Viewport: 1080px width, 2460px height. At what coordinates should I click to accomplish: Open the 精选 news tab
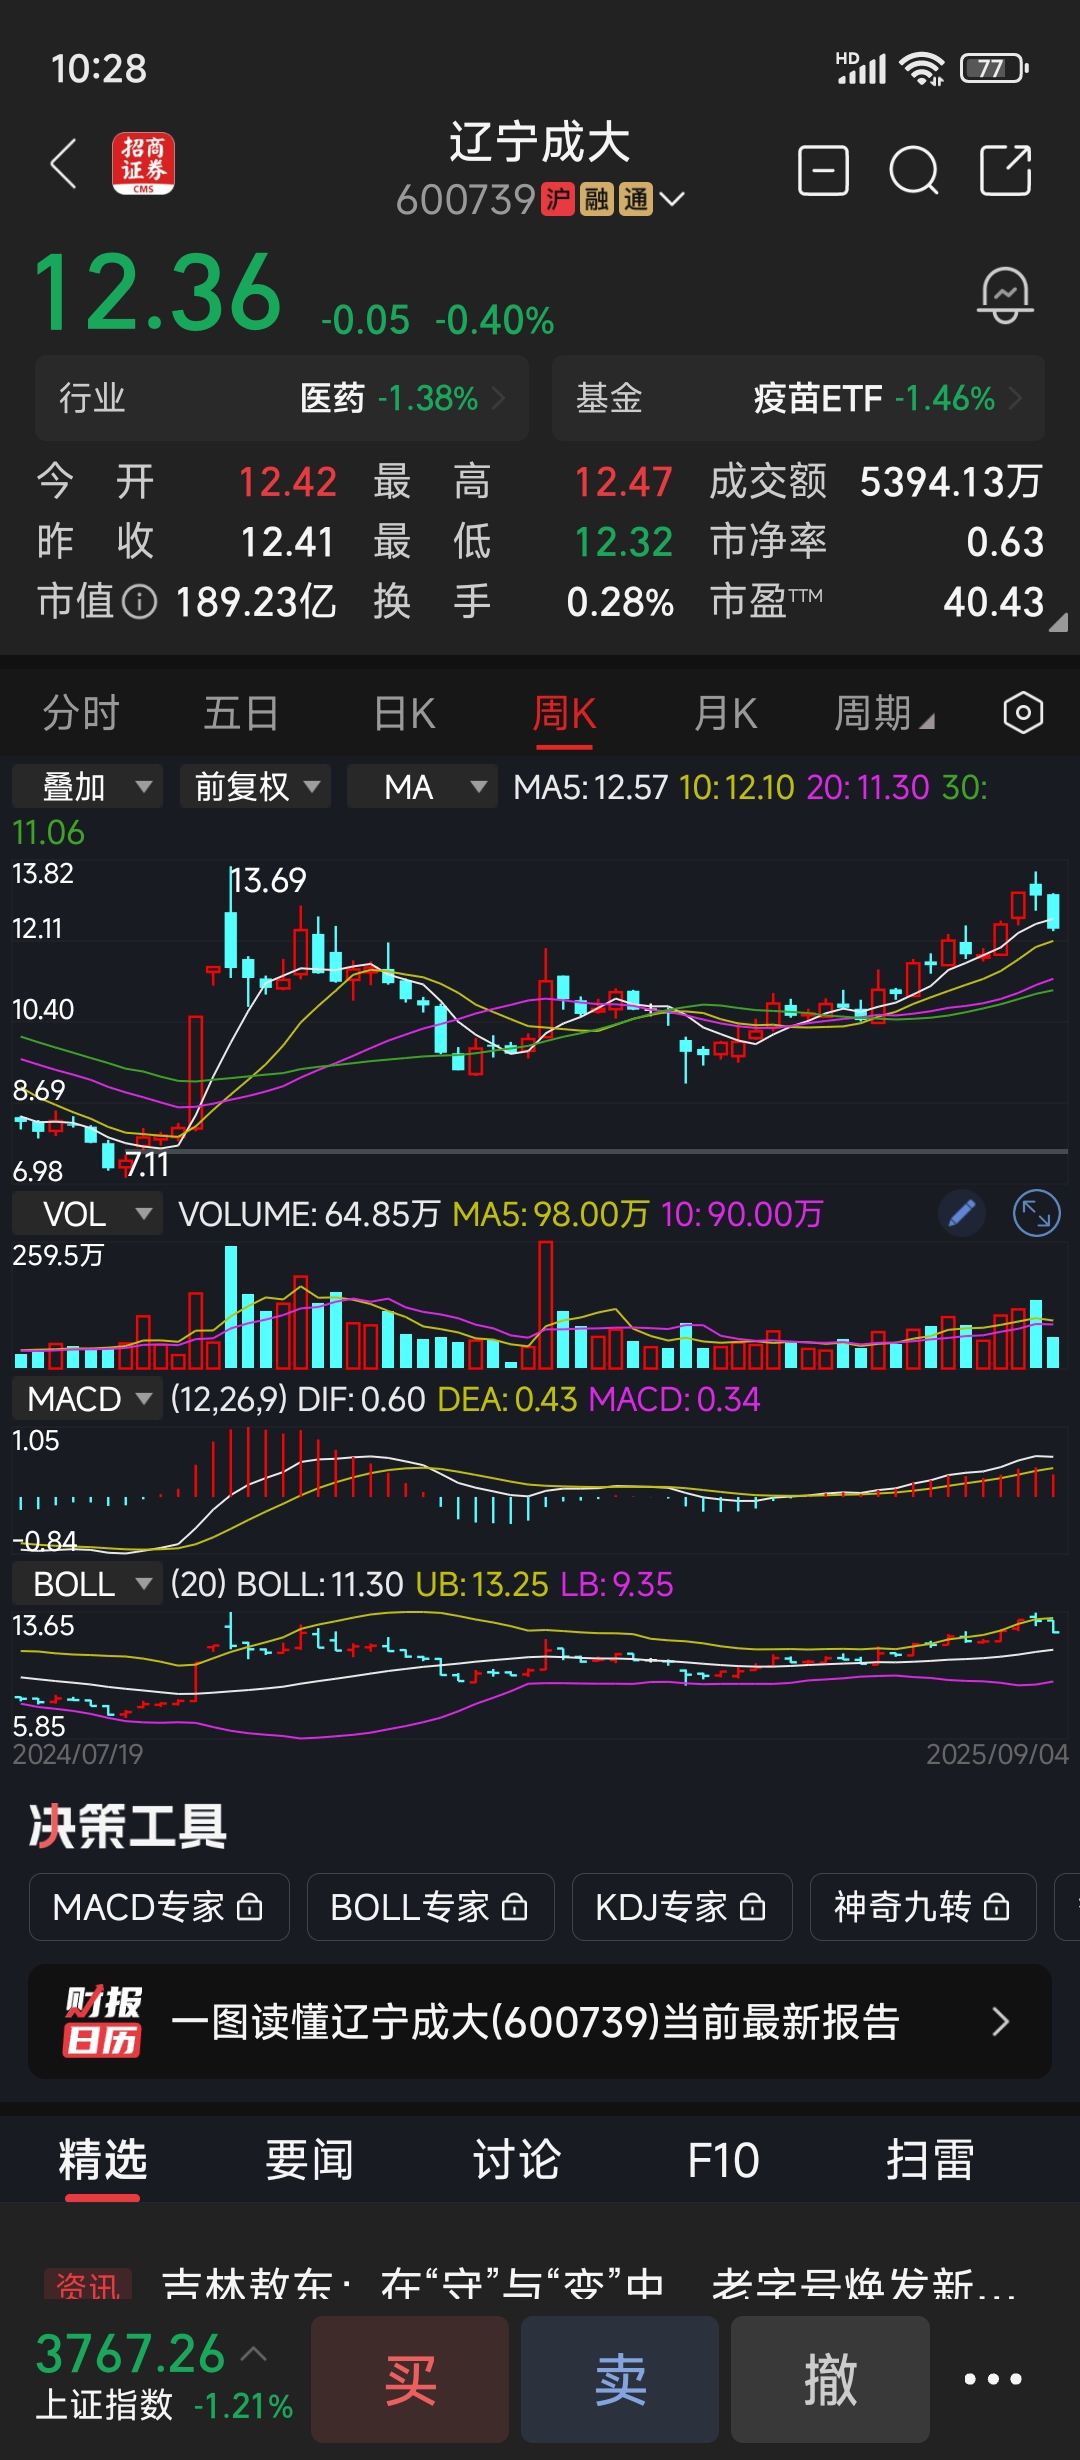pos(102,2160)
